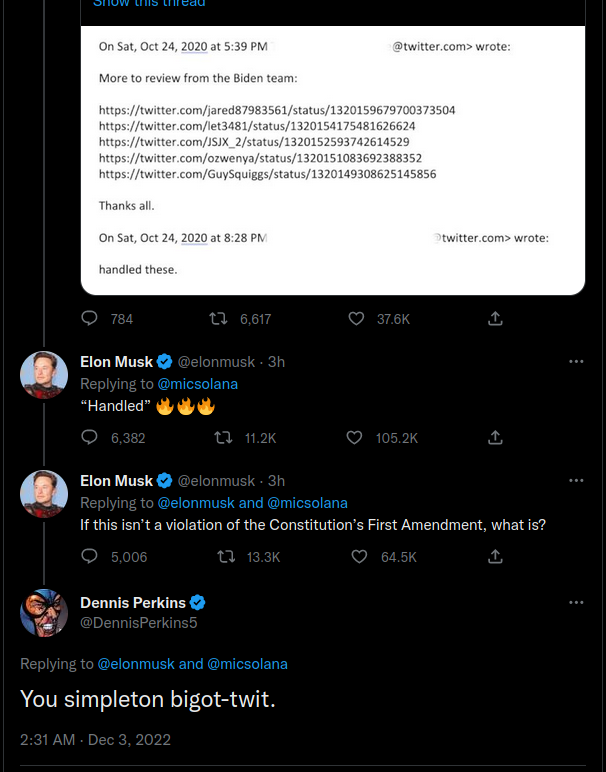The width and height of the screenshot is (606, 772).
Task: Open the embedded email screenshot image
Action: click(333, 160)
